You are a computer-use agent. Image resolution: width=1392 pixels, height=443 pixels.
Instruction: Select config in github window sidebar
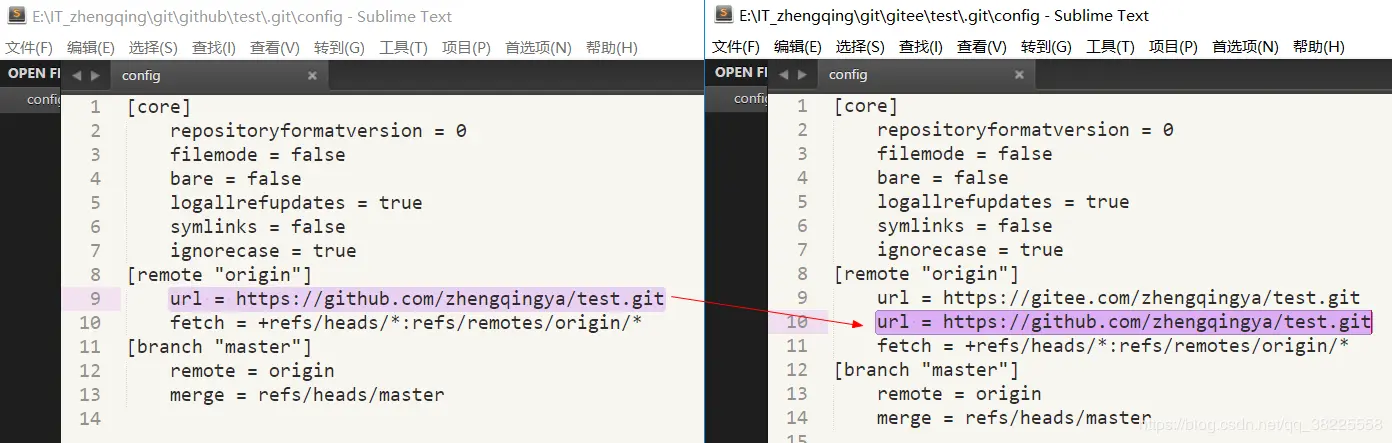point(44,99)
